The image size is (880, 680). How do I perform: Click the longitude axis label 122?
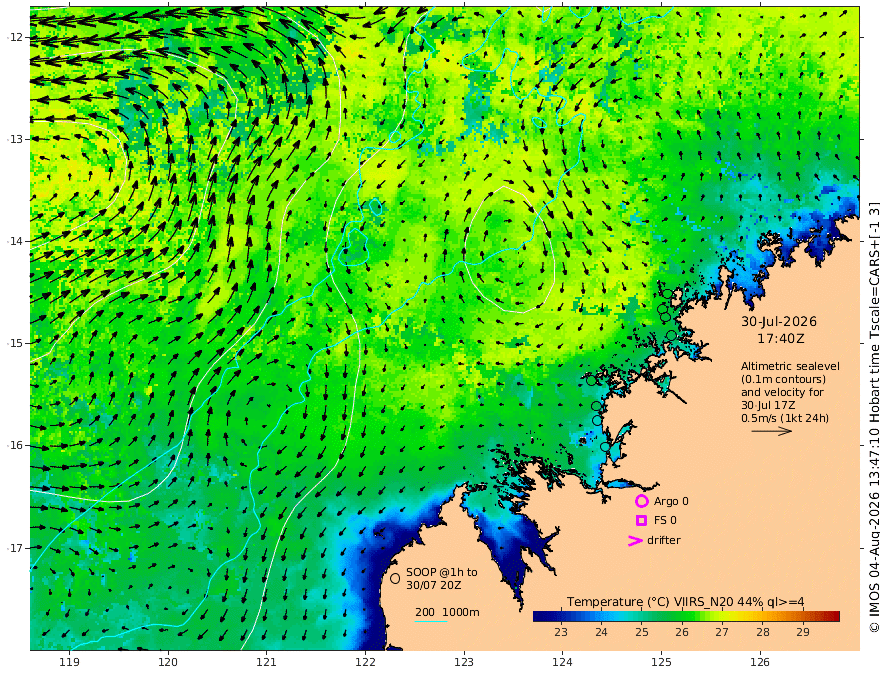coord(365,663)
